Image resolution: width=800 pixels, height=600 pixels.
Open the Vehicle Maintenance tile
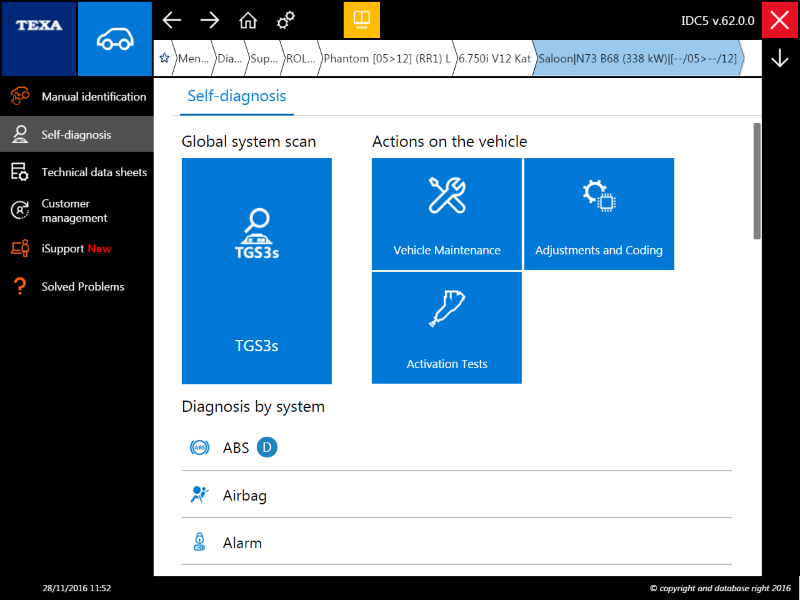(x=447, y=214)
